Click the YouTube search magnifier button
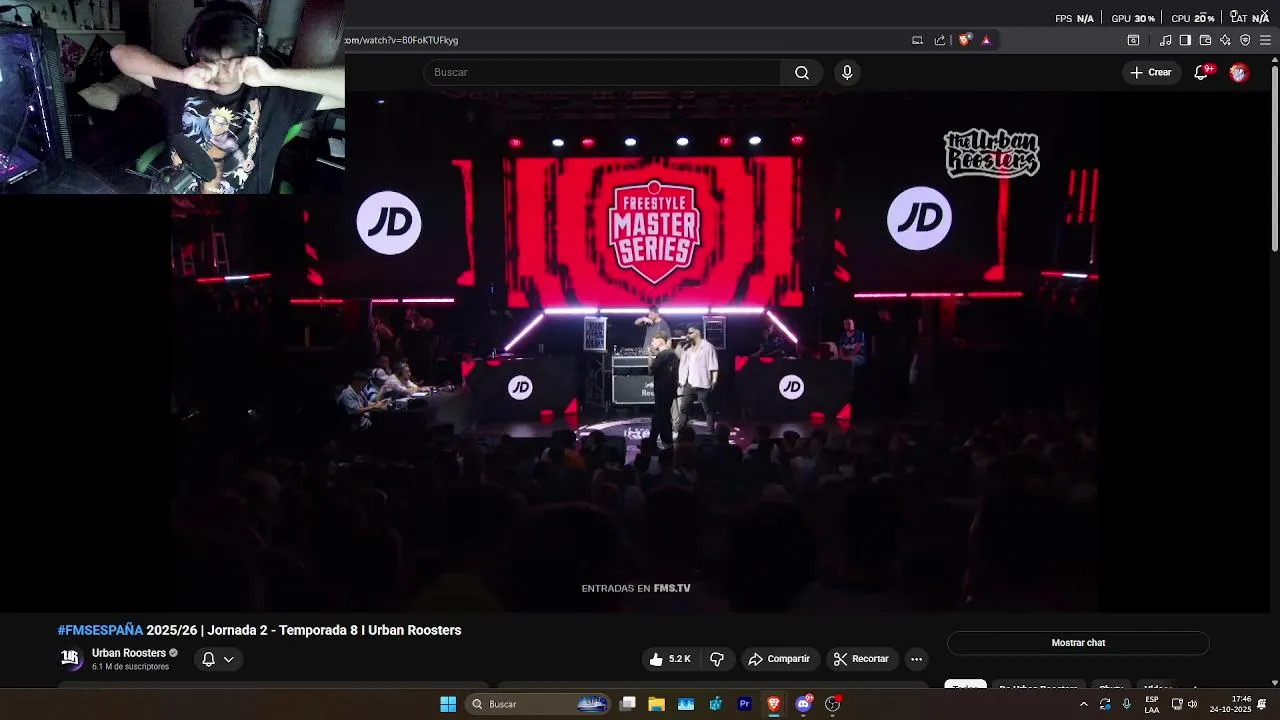This screenshot has width=1280, height=720. pyautogui.click(x=802, y=72)
